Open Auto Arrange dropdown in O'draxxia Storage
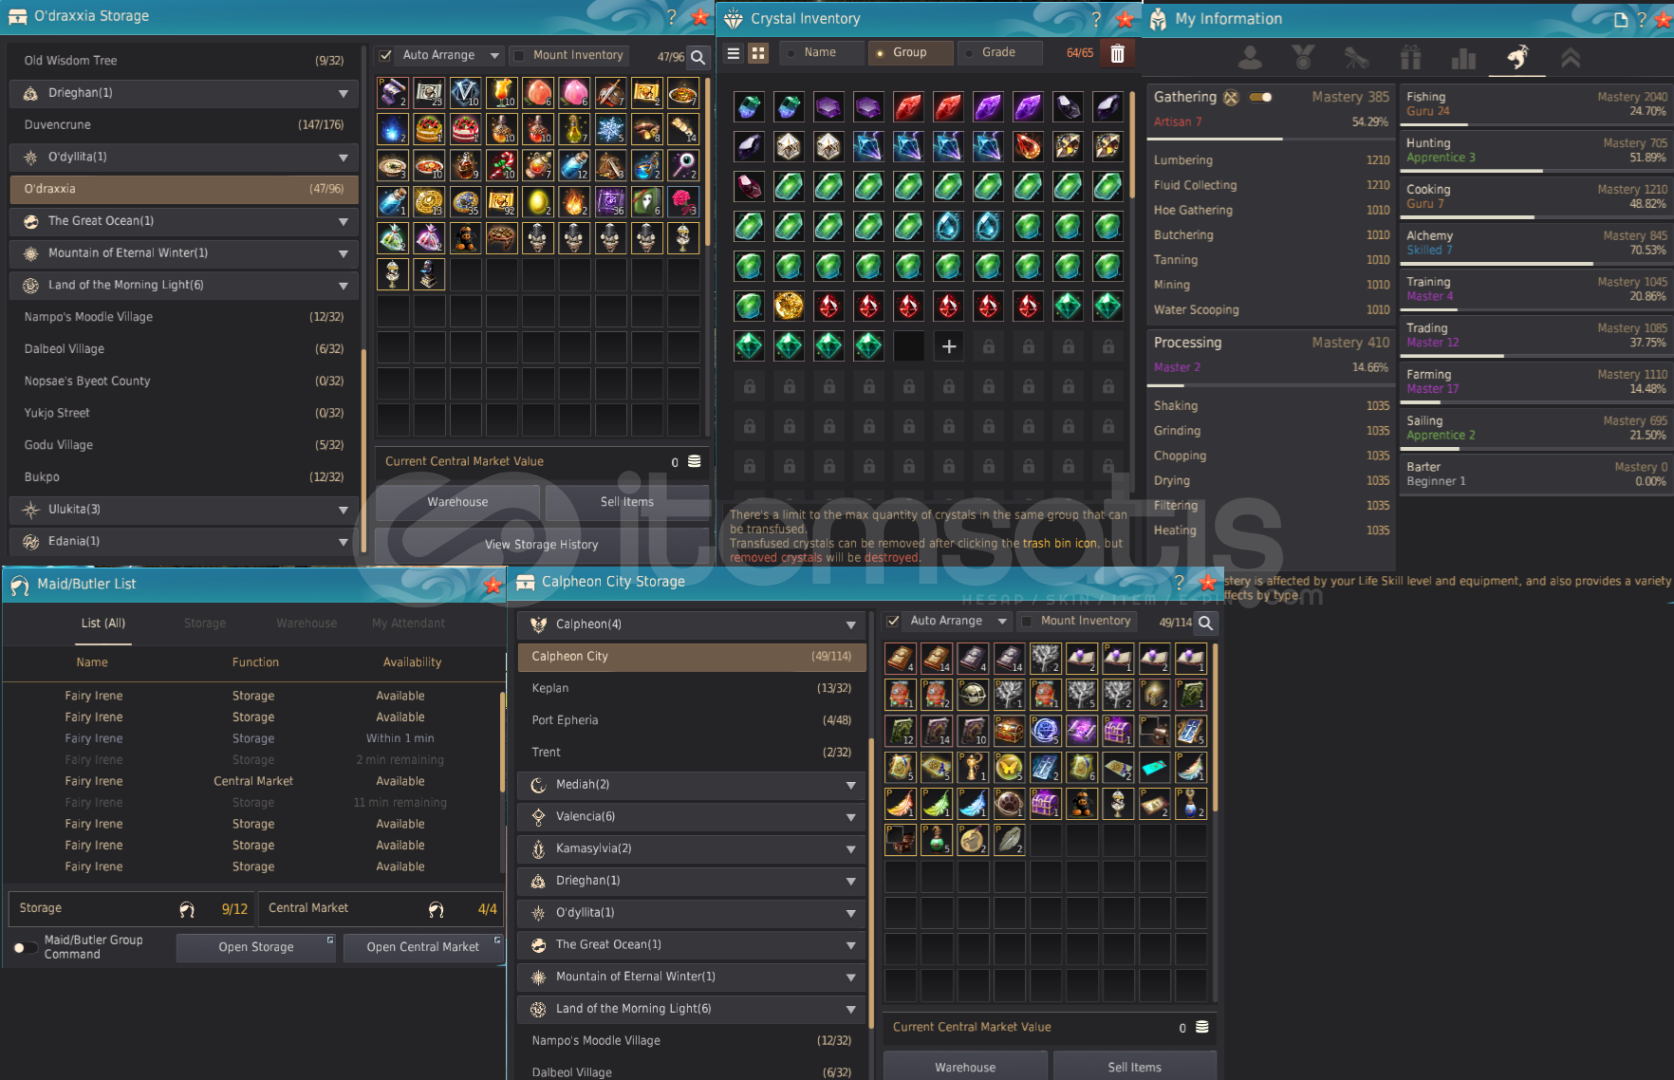Screen dimensions: 1674x1080 [x=494, y=55]
